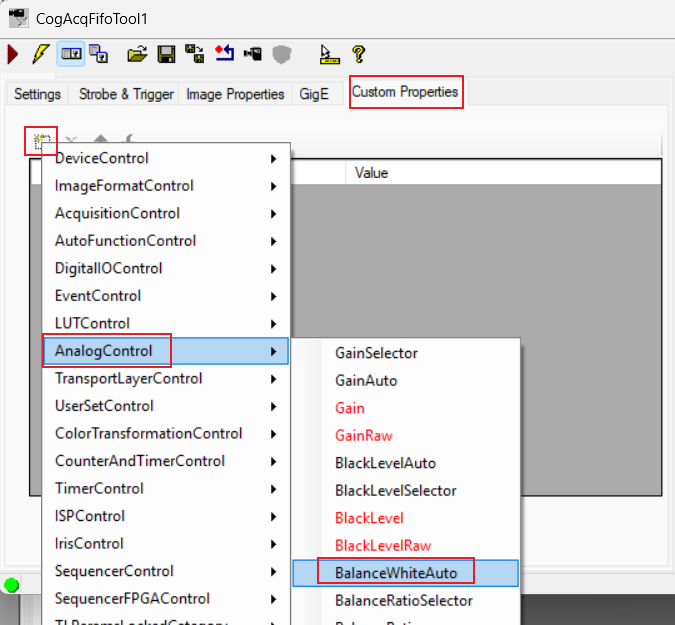
Task: Toggle tooltips with the cursor-ruler icon
Action: click(x=329, y=55)
